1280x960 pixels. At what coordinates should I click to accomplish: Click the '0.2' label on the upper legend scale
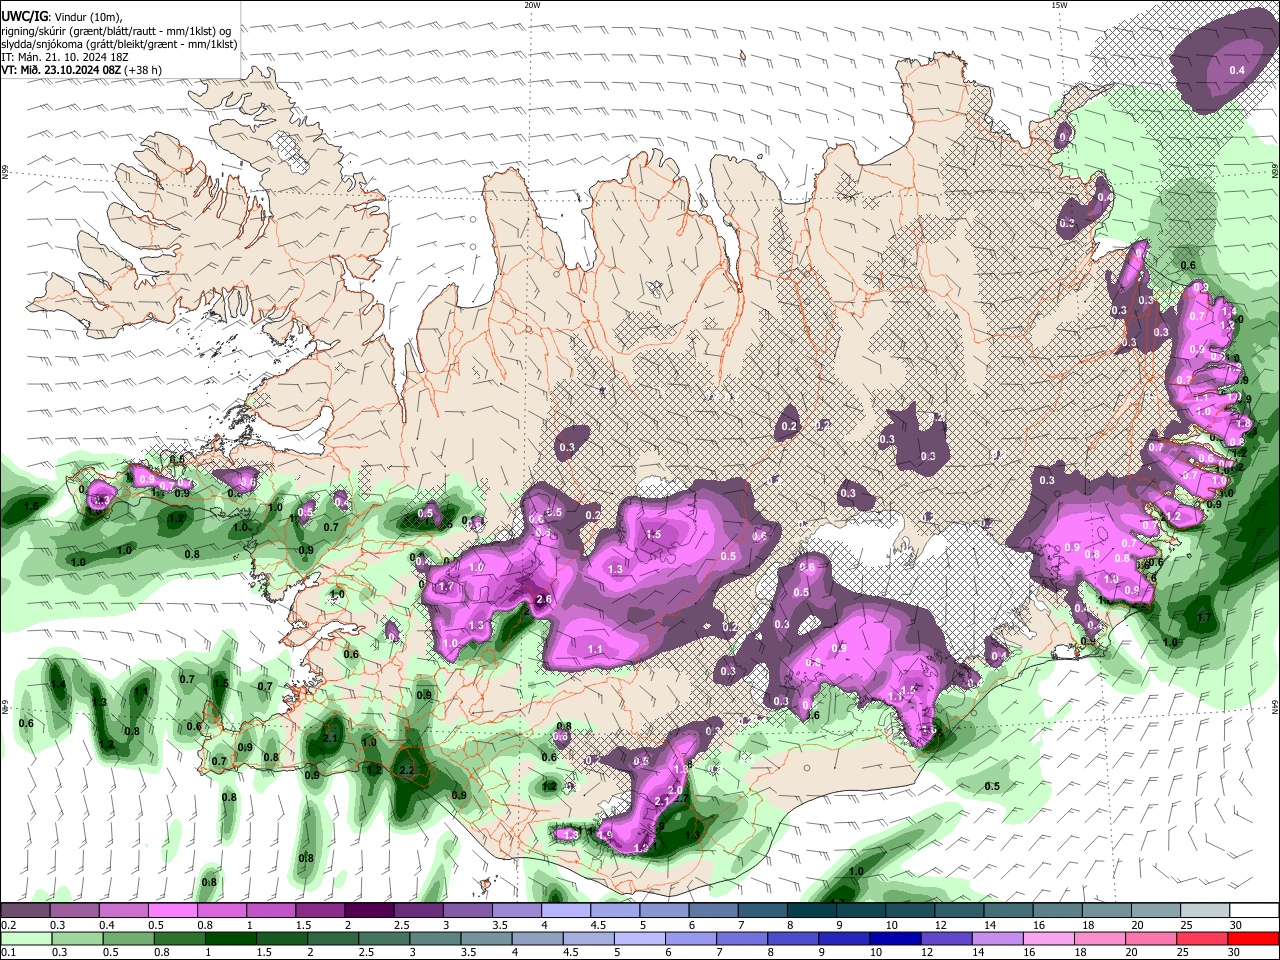[9, 925]
